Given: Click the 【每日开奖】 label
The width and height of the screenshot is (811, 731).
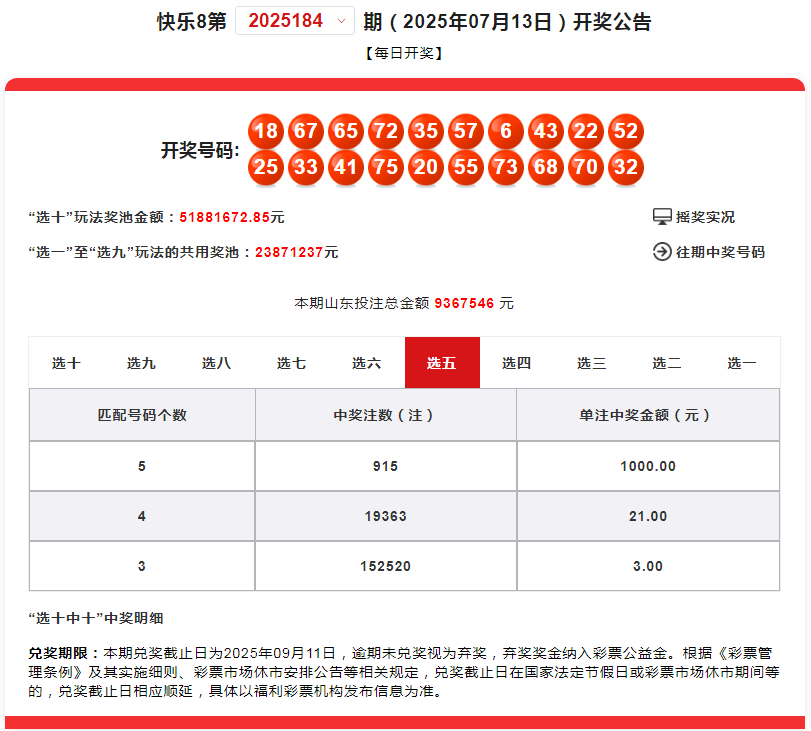Looking at the screenshot, I should click(404, 53).
